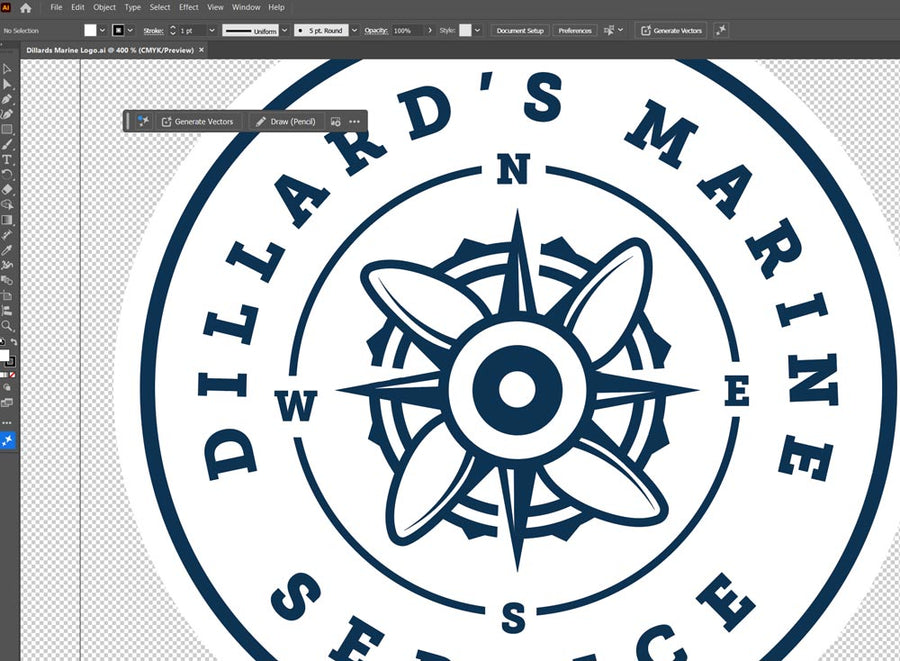Open the Effect menu
This screenshot has height=661, width=900.
coord(188,7)
